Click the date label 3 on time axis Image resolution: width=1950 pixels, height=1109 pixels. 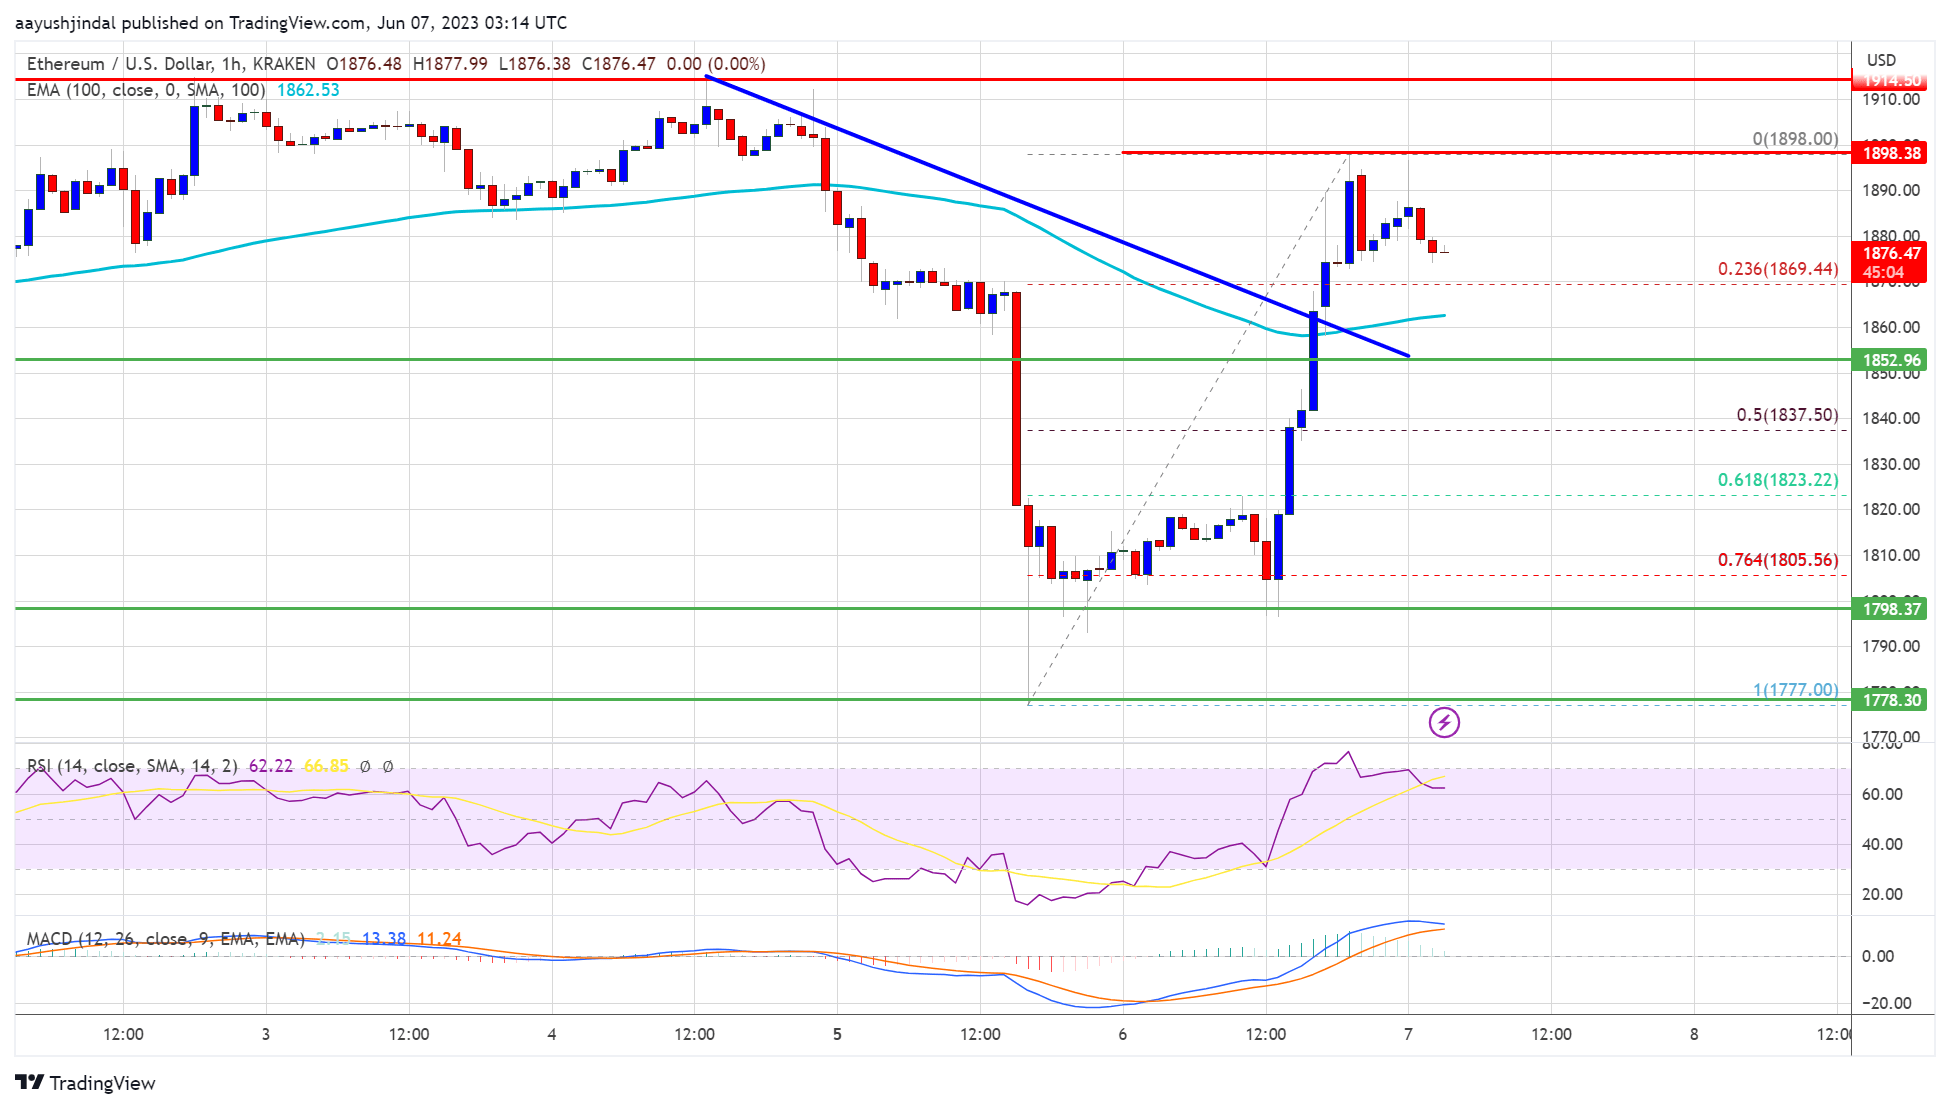coord(266,1034)
